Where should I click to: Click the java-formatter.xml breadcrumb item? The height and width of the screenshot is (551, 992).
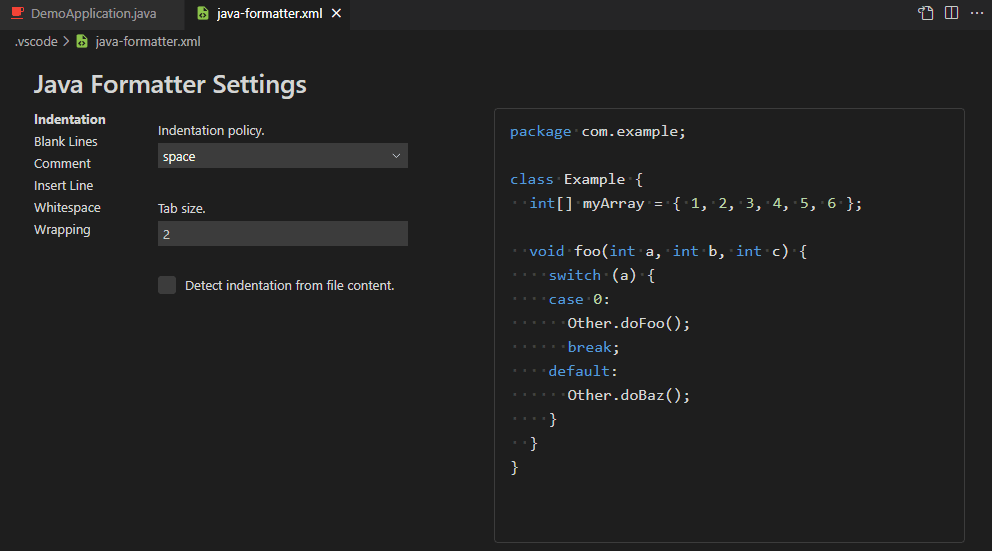[x=147, y=42]
